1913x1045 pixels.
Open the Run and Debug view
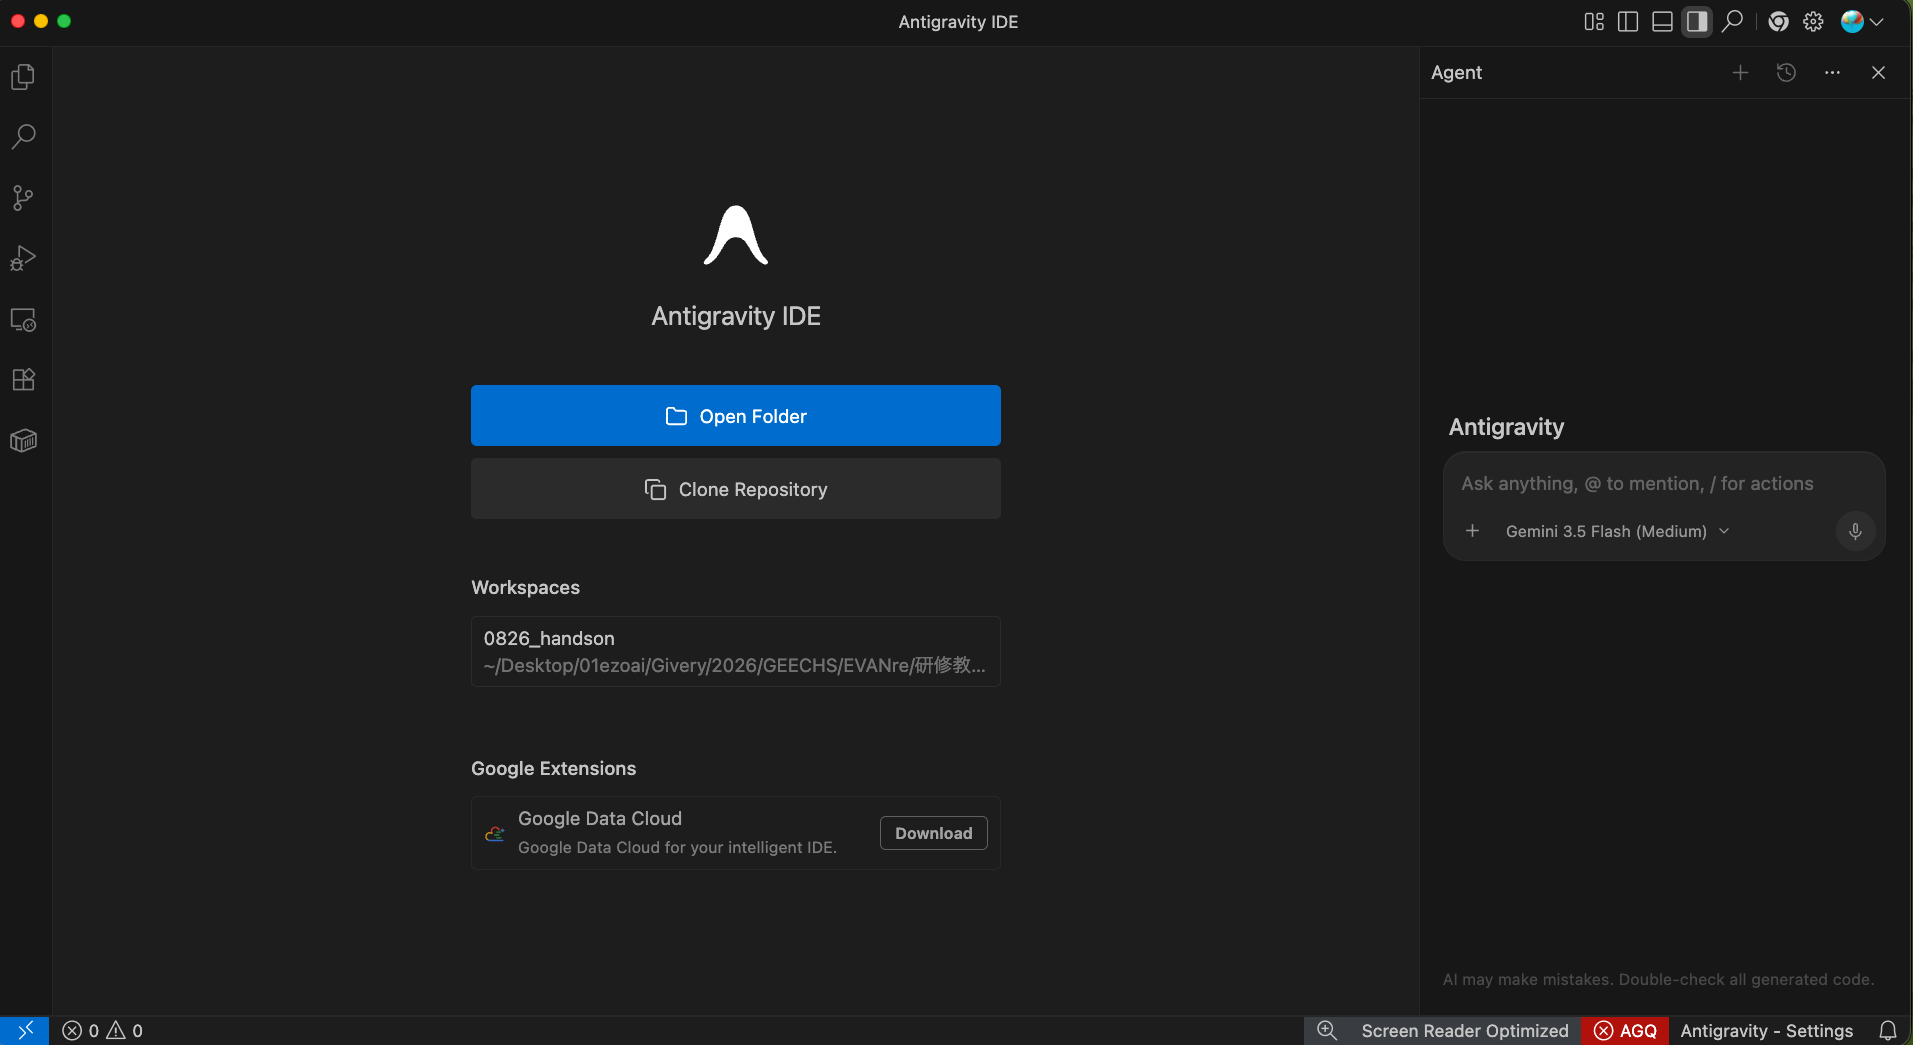[x=24, y=259]
